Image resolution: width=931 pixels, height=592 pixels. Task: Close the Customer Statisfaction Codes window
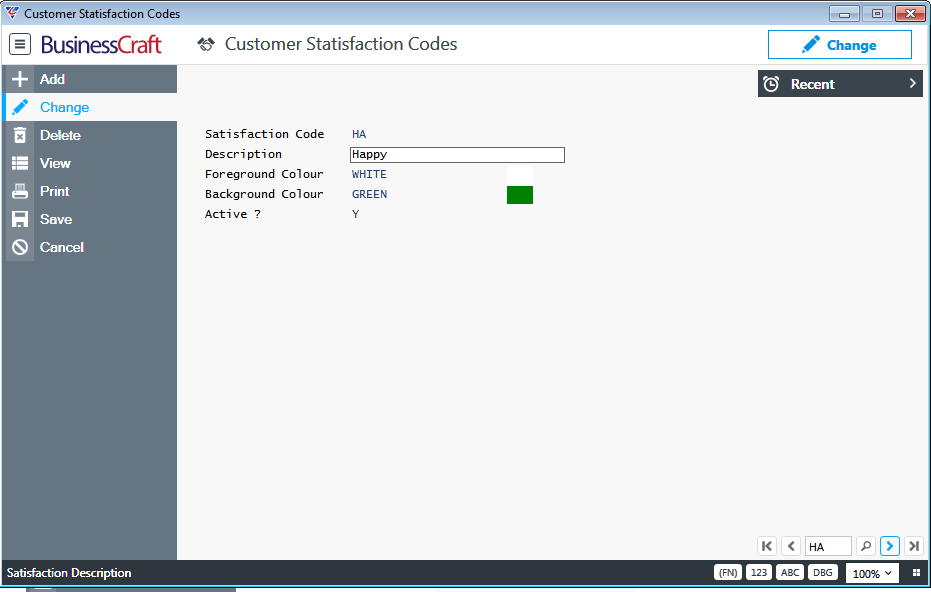[910, 13]
